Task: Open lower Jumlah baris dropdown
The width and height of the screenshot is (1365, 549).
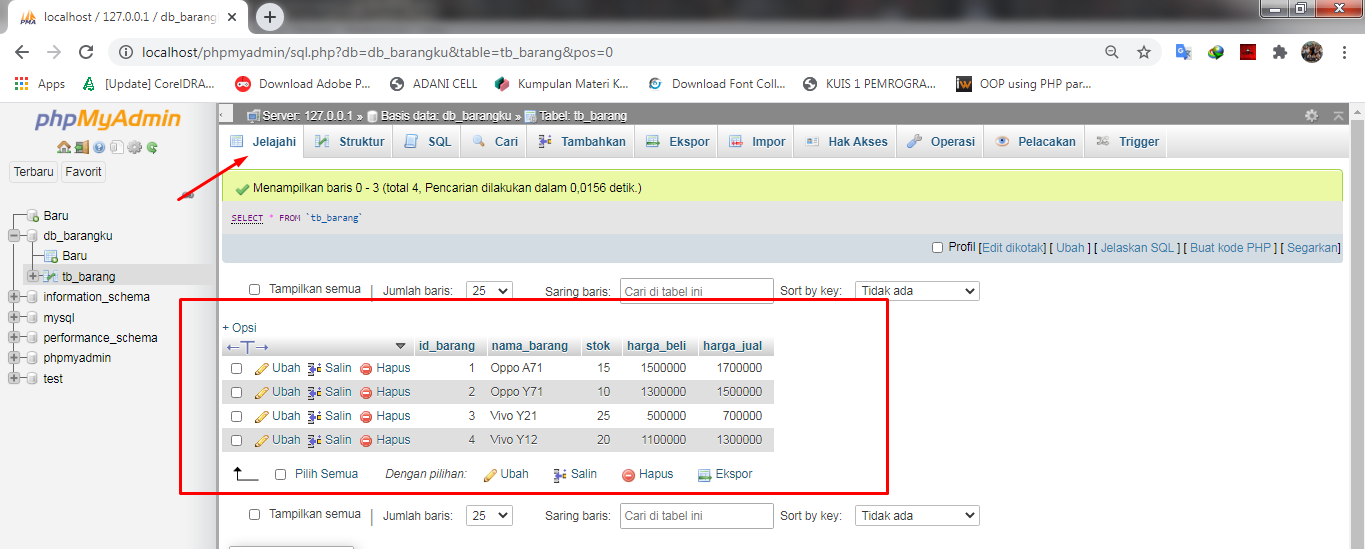Action: tap(491, 516)
